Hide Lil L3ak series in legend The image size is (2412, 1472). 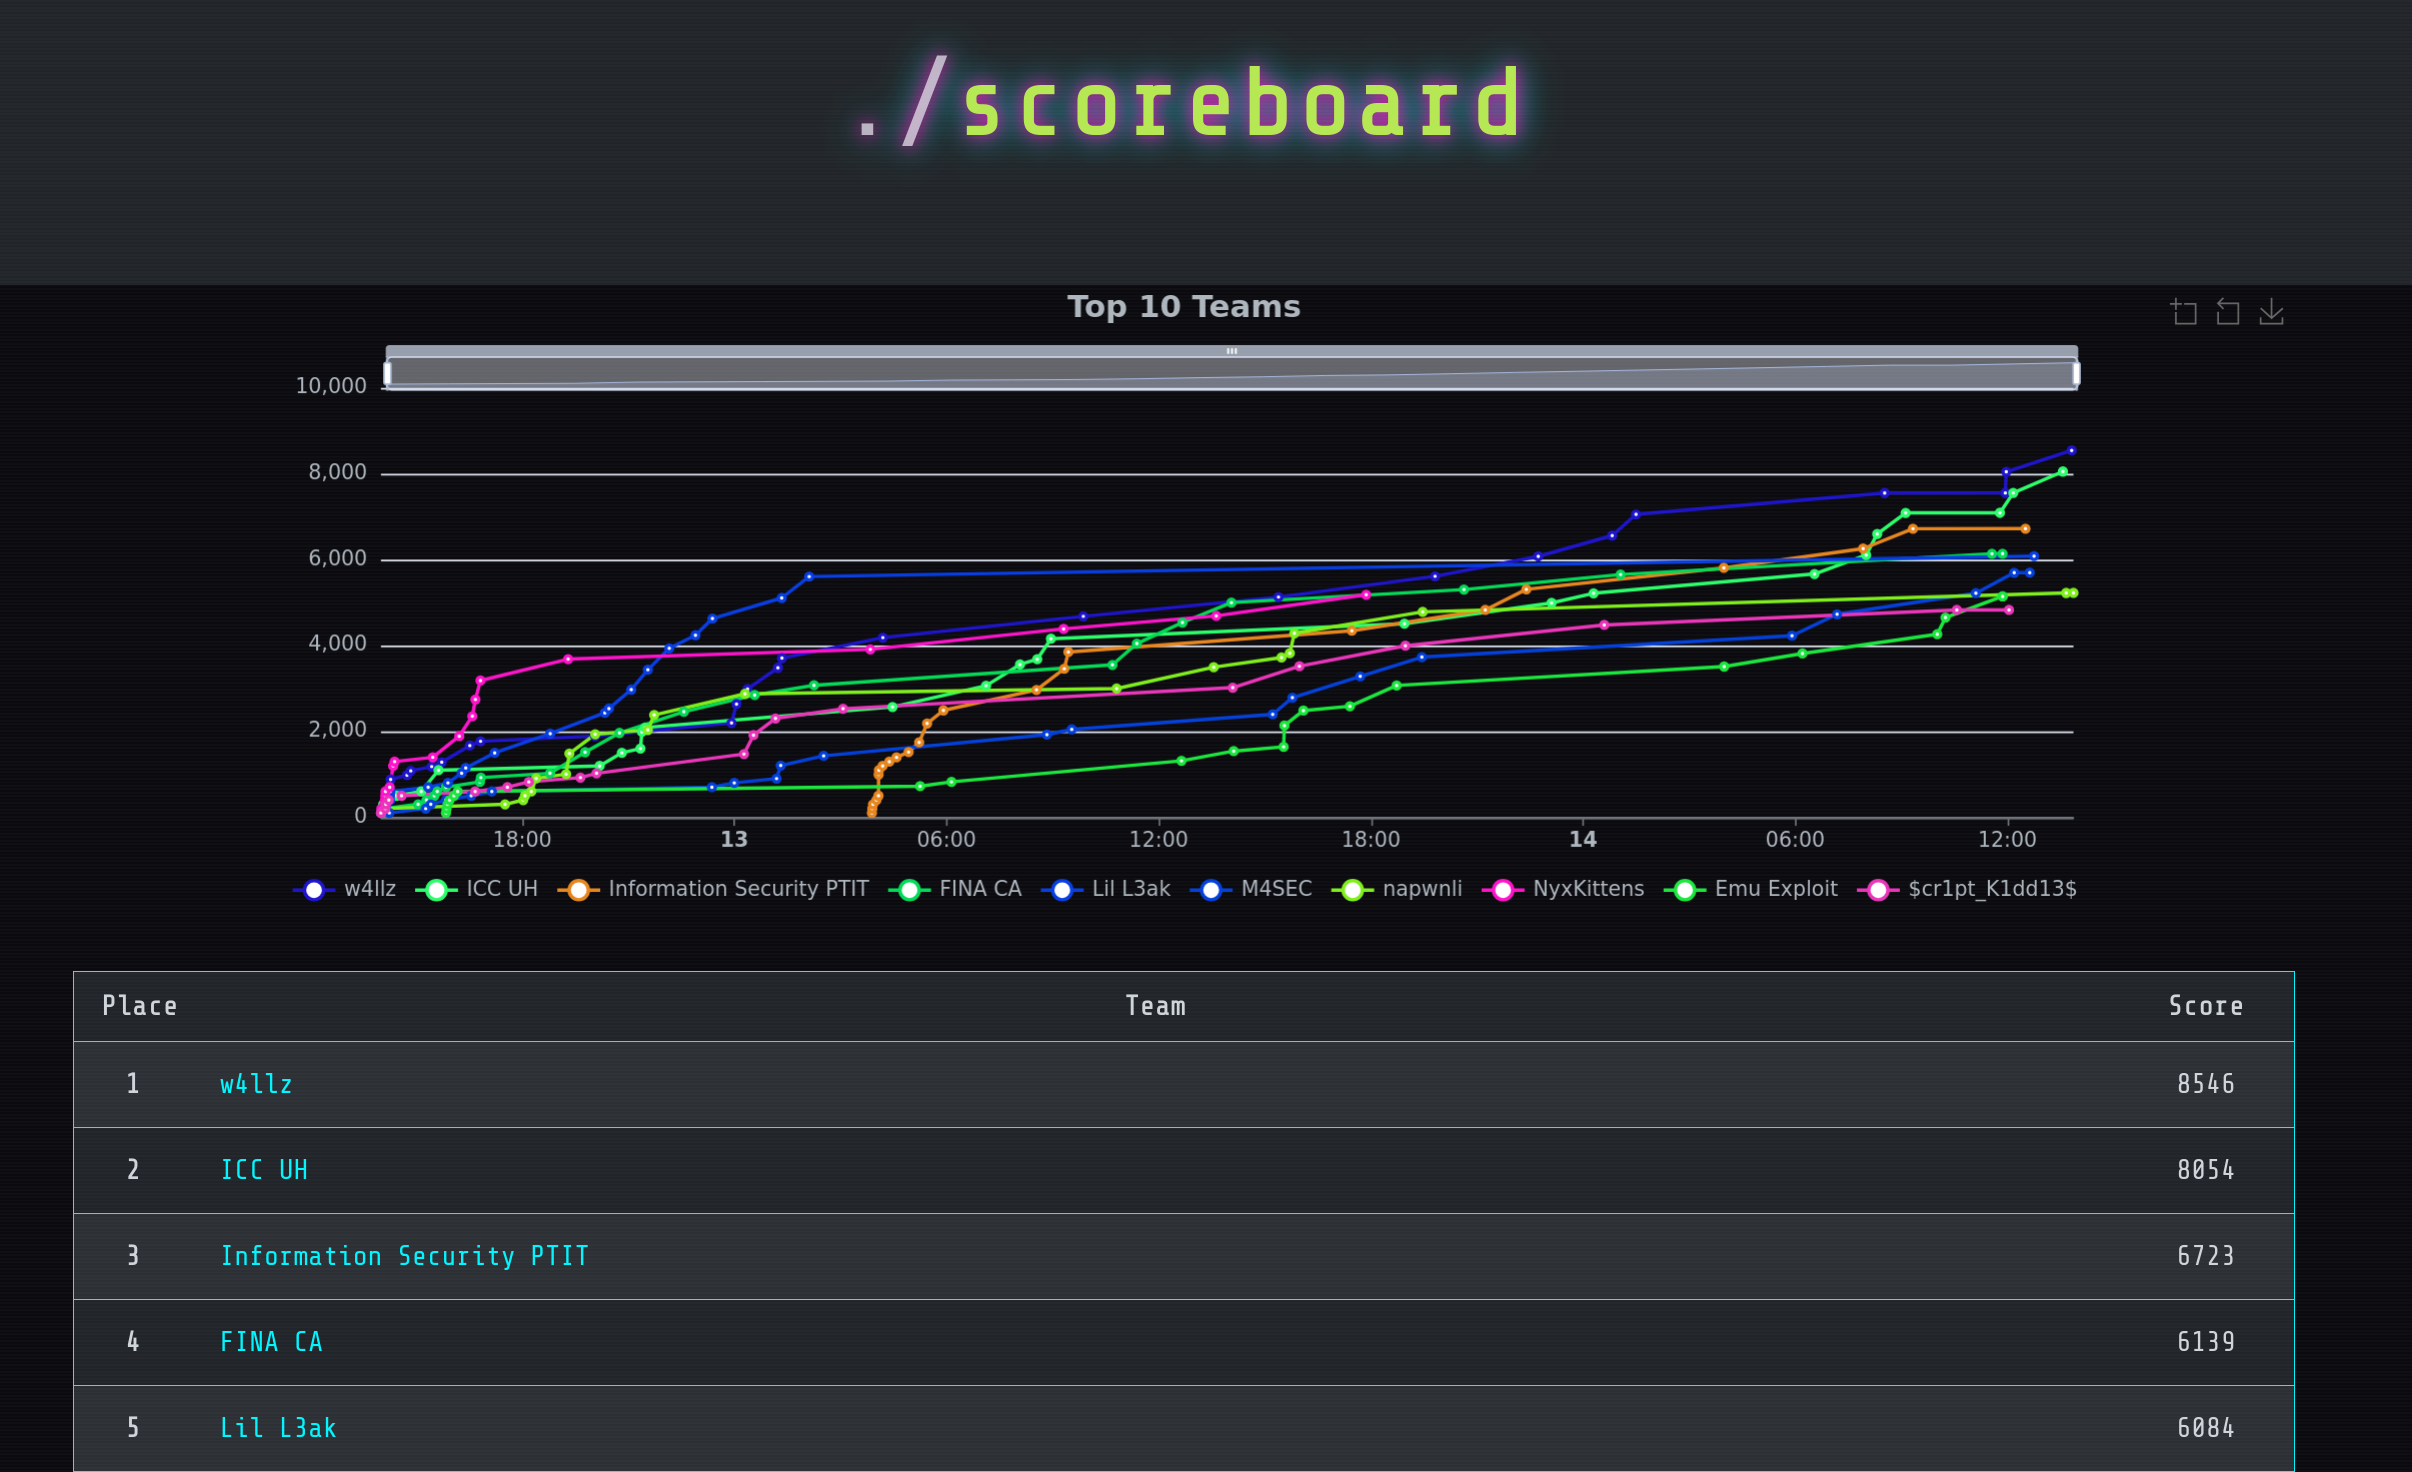pos(1106,889)
